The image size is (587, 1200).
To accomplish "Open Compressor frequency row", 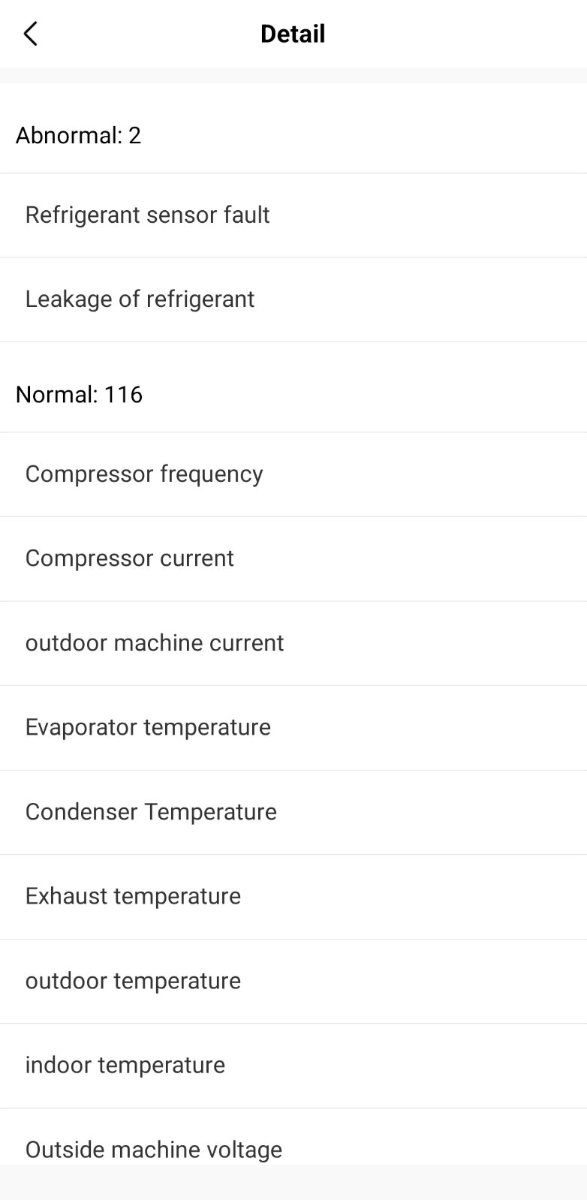I will 293,474.
